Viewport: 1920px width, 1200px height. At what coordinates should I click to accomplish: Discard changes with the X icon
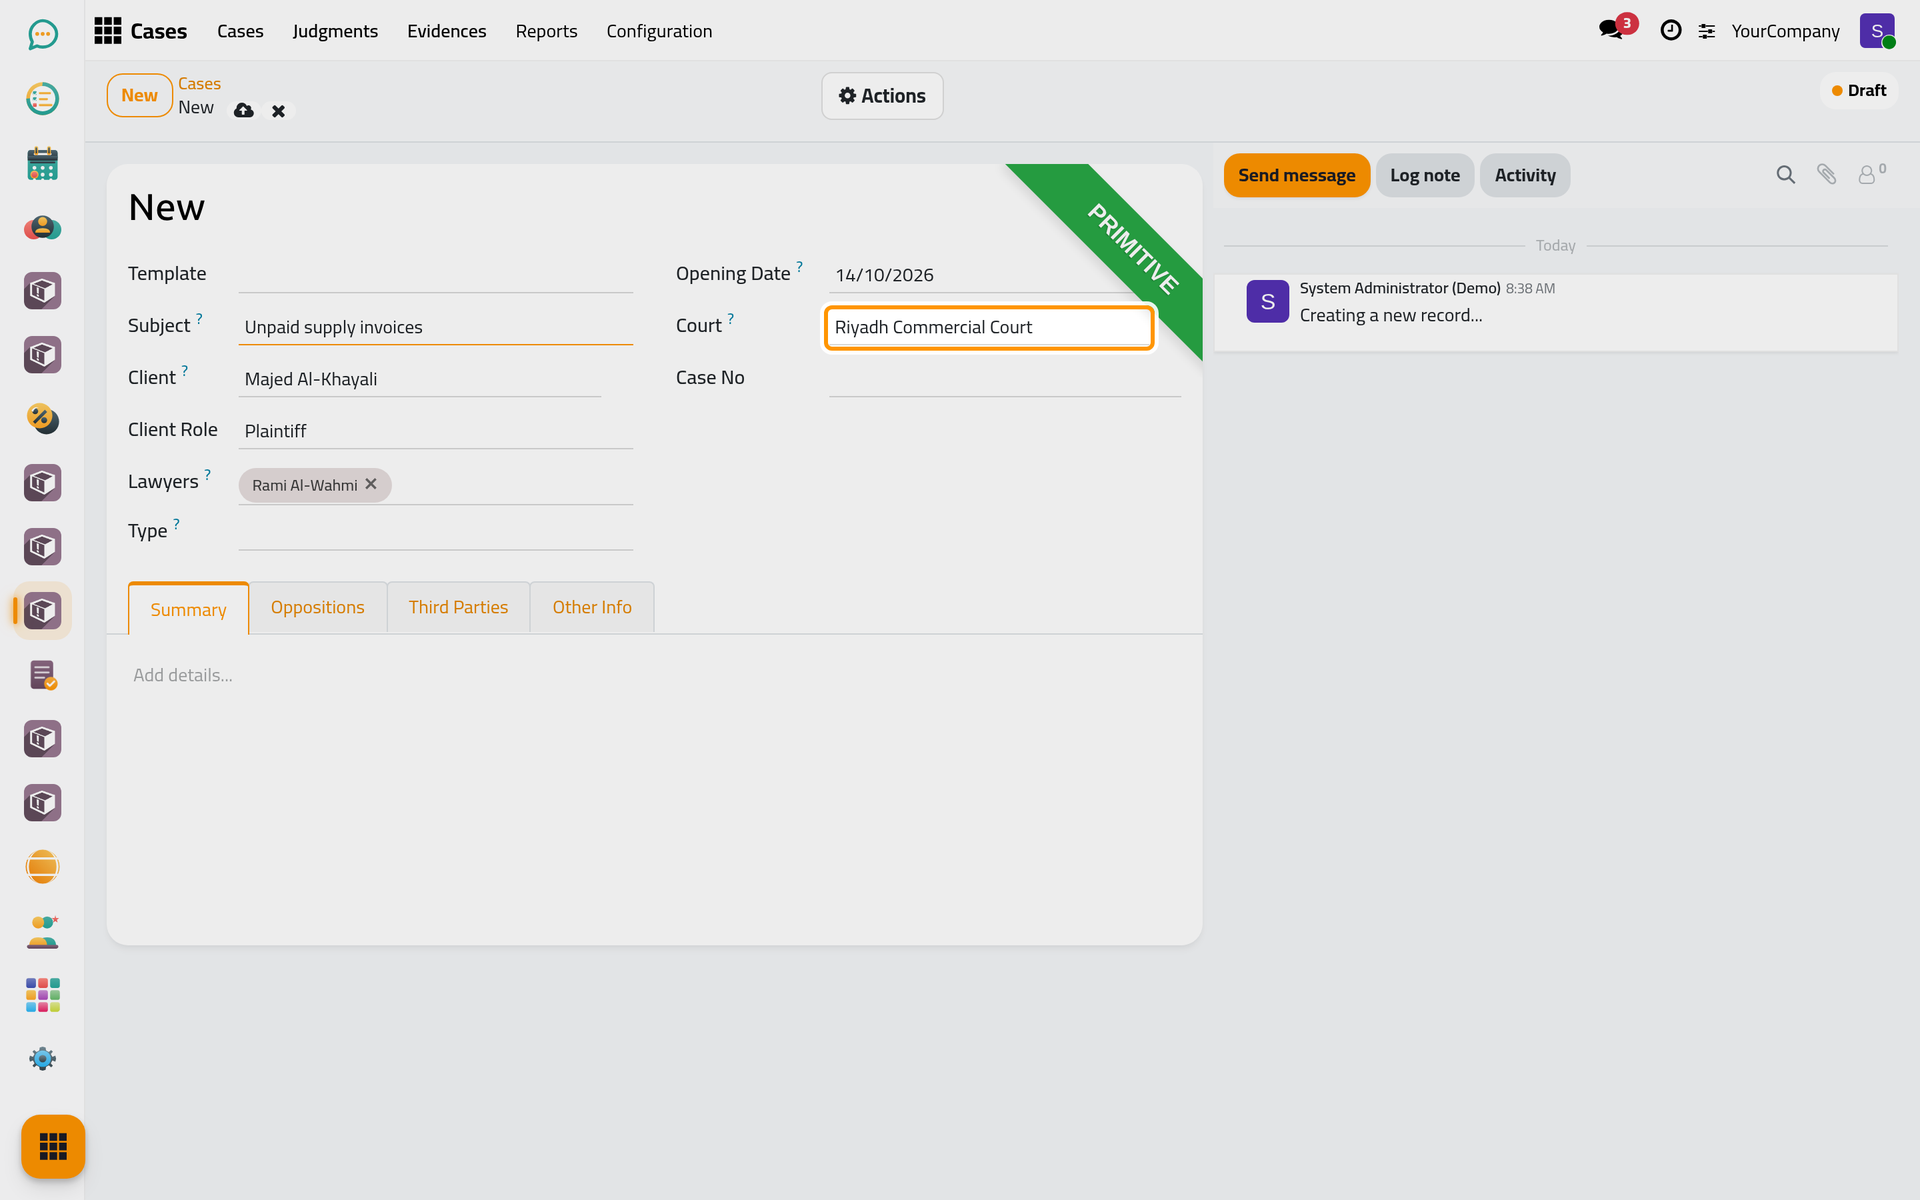click(x=278, y=111)
